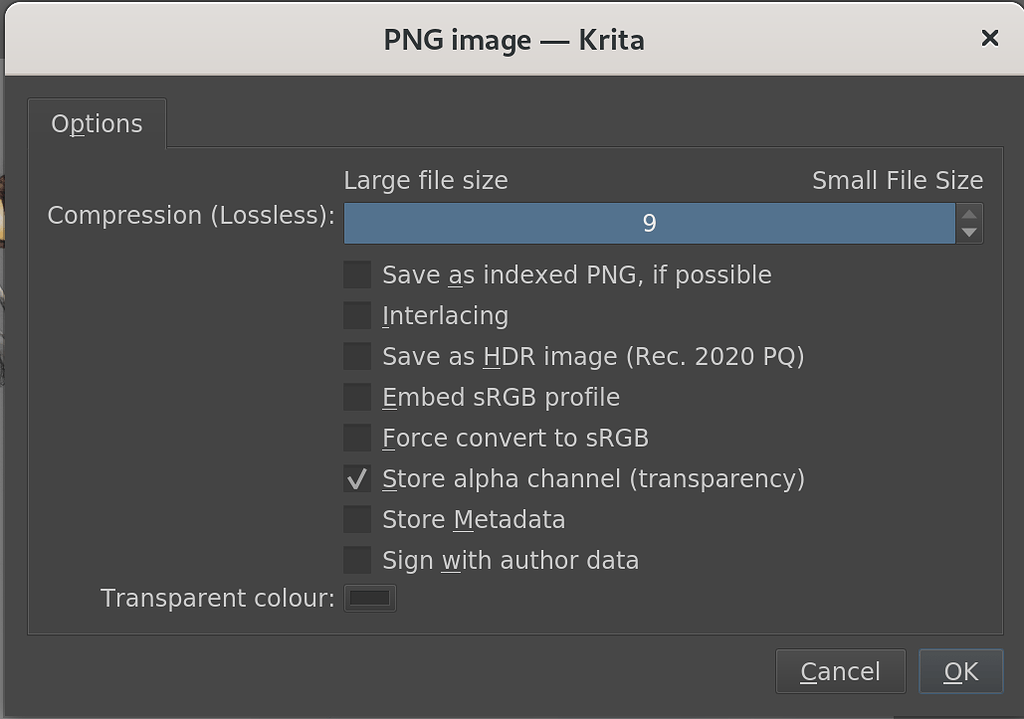Image resolution: width=1024 pixels, height=719 pixels.
Task: Enable Embed sRGB profile
Action: tap(357, 397)
